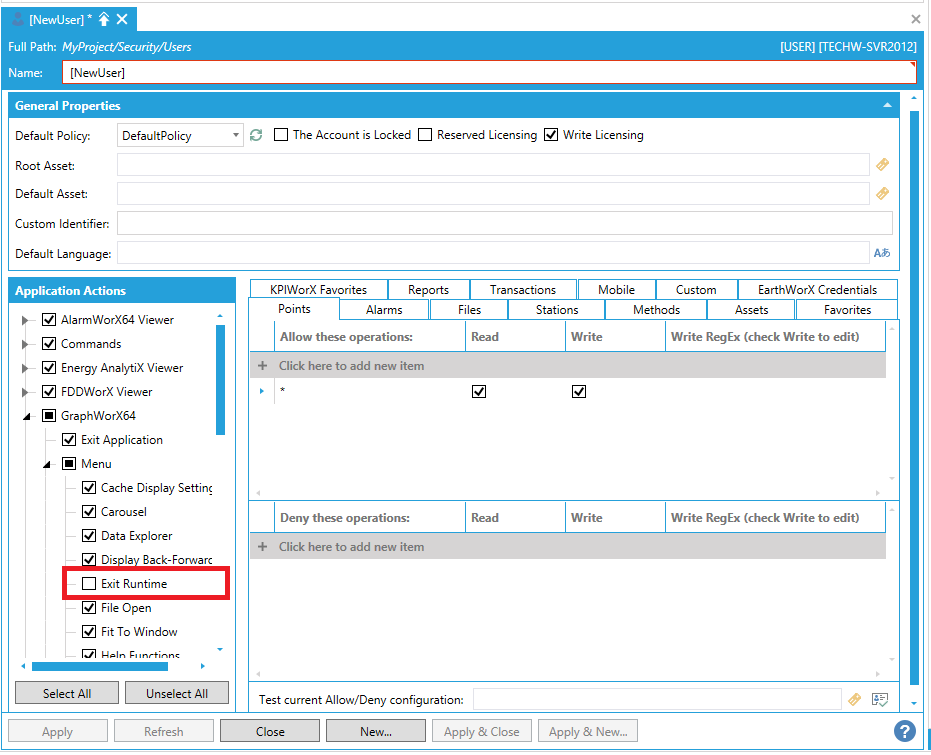Open the Default Language picker icon
Viewport: 931px width, 755px height.
(x=882, y=253)
